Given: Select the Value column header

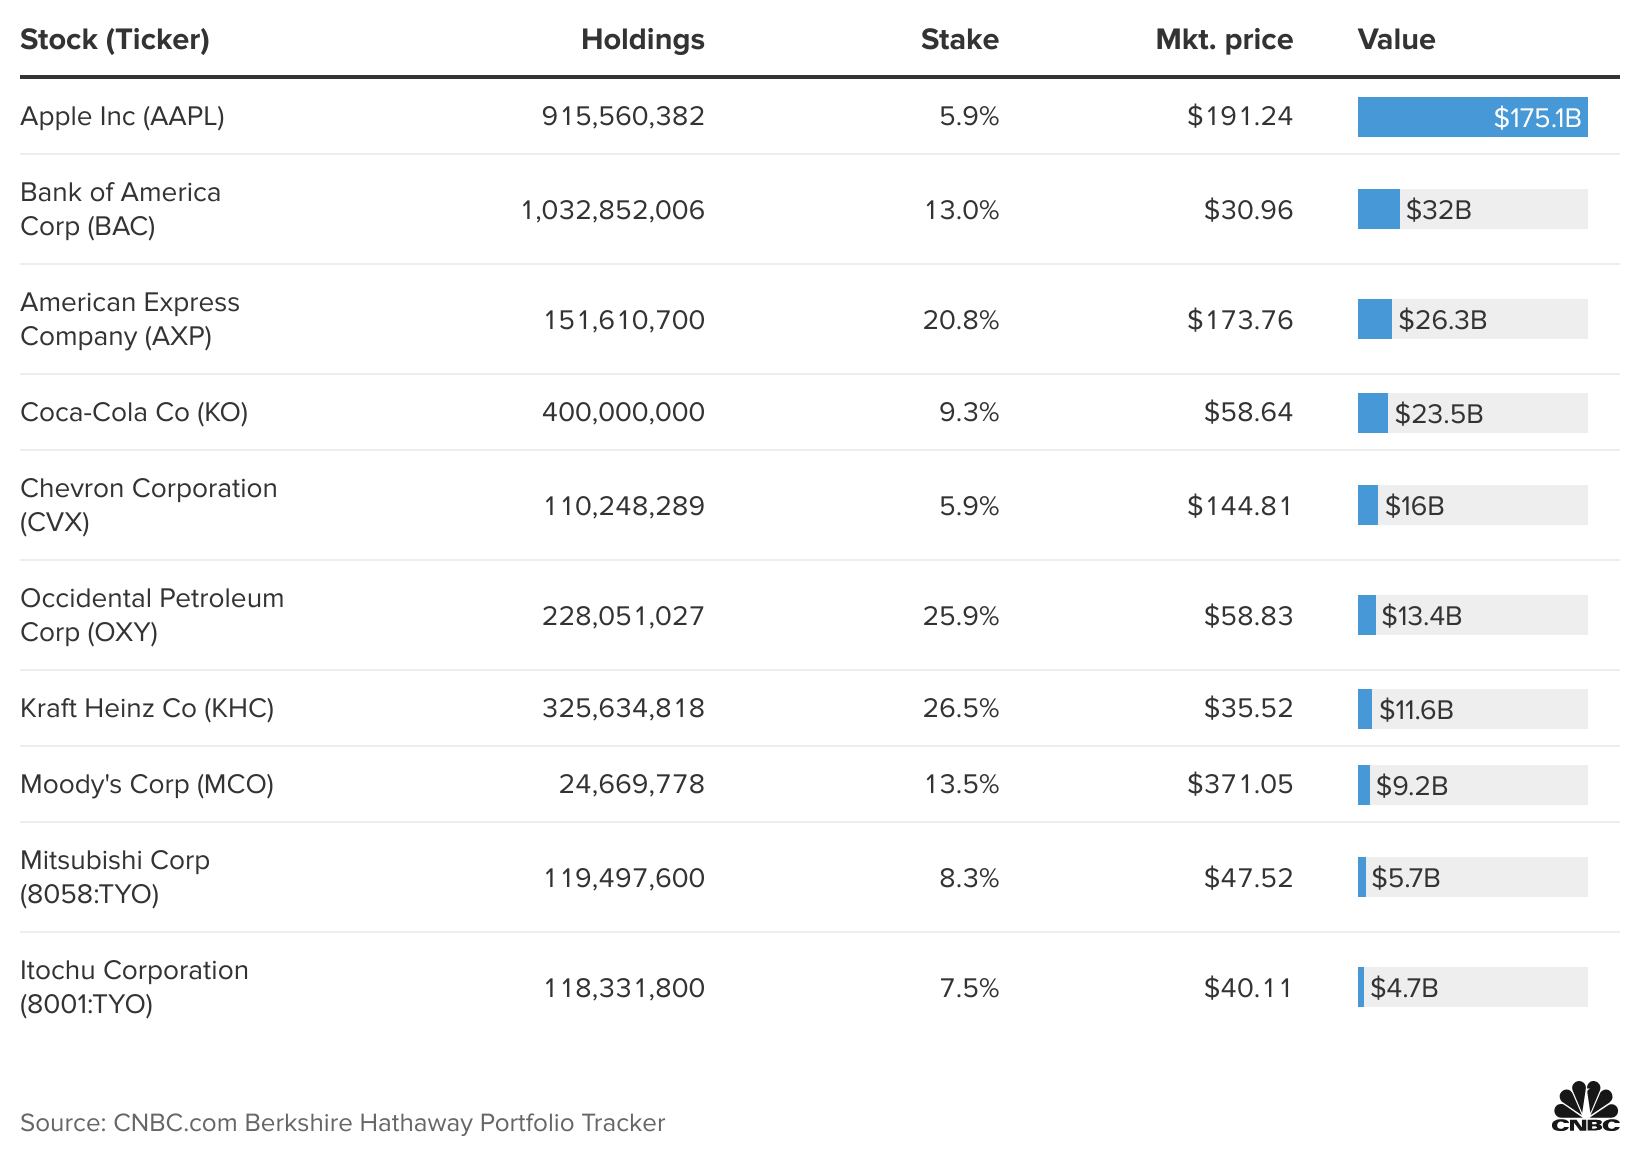Looking at the screenshot, I should coord(1396,40).
